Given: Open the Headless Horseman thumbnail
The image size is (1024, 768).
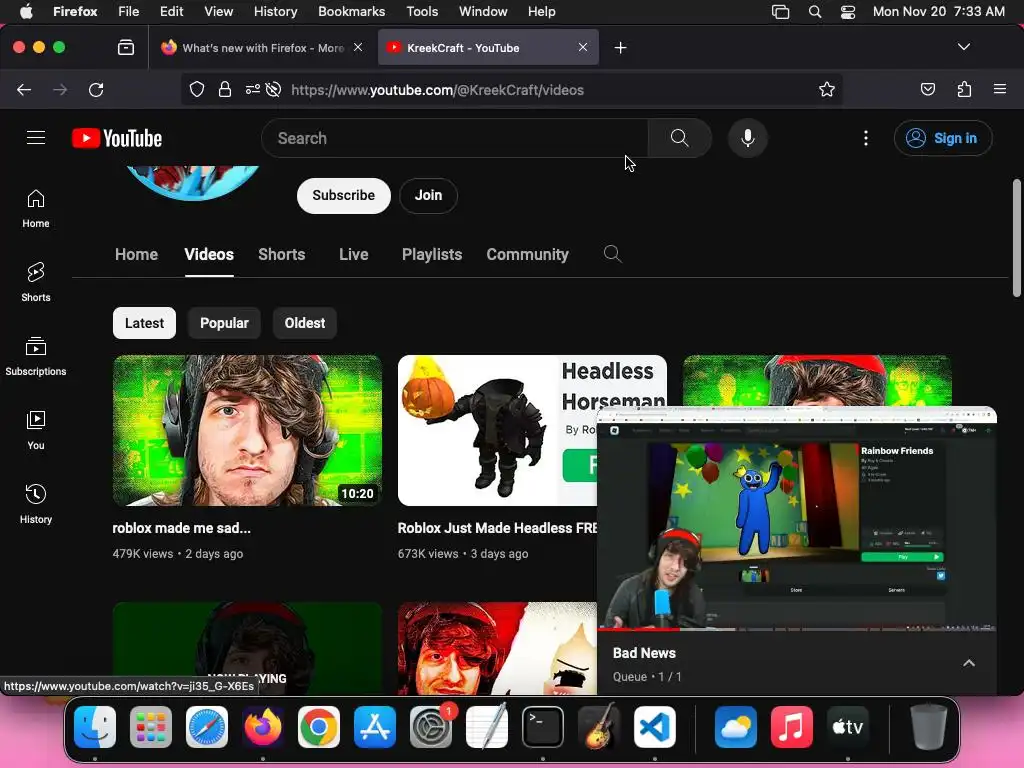Looking at the screenshot, I should 497,430.
